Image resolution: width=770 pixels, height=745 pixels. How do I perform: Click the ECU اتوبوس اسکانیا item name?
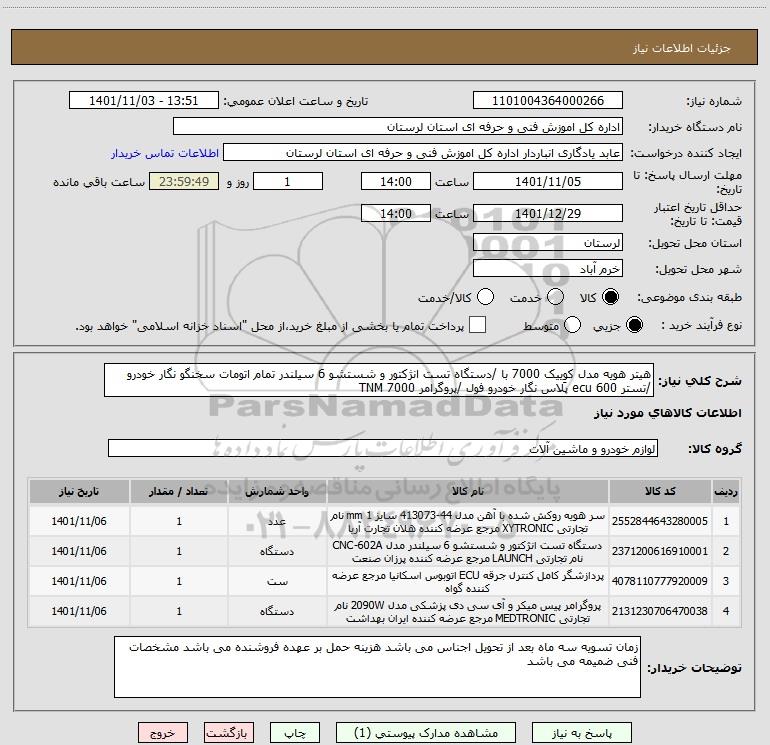pyautogui.click(x=468, y=581)
